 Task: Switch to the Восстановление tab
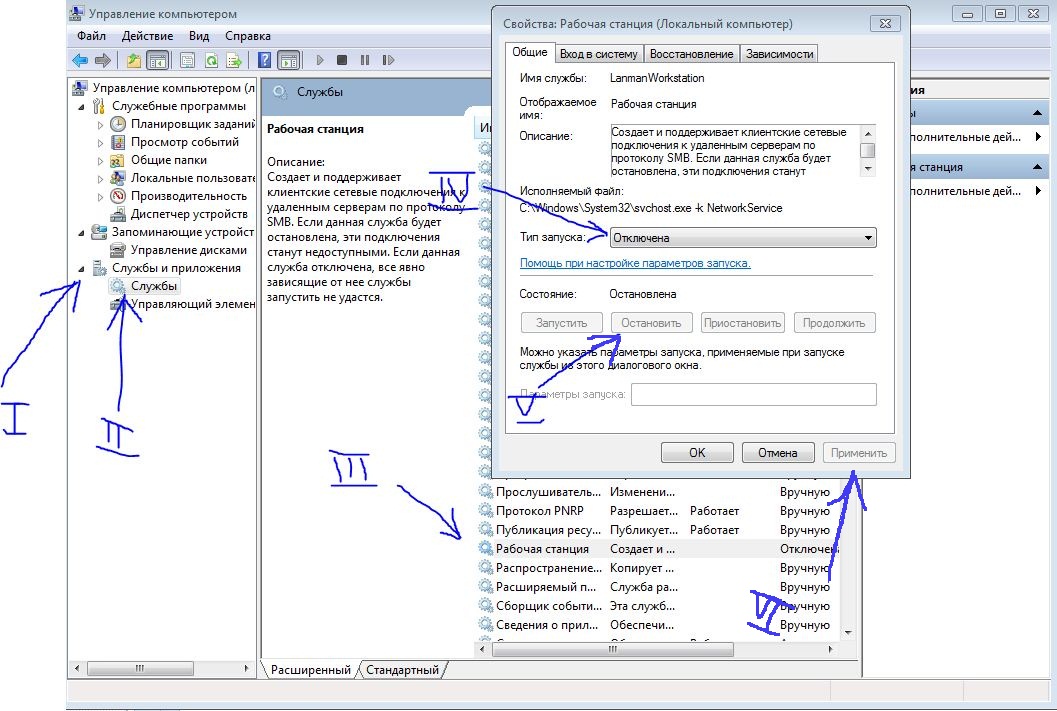692,54
